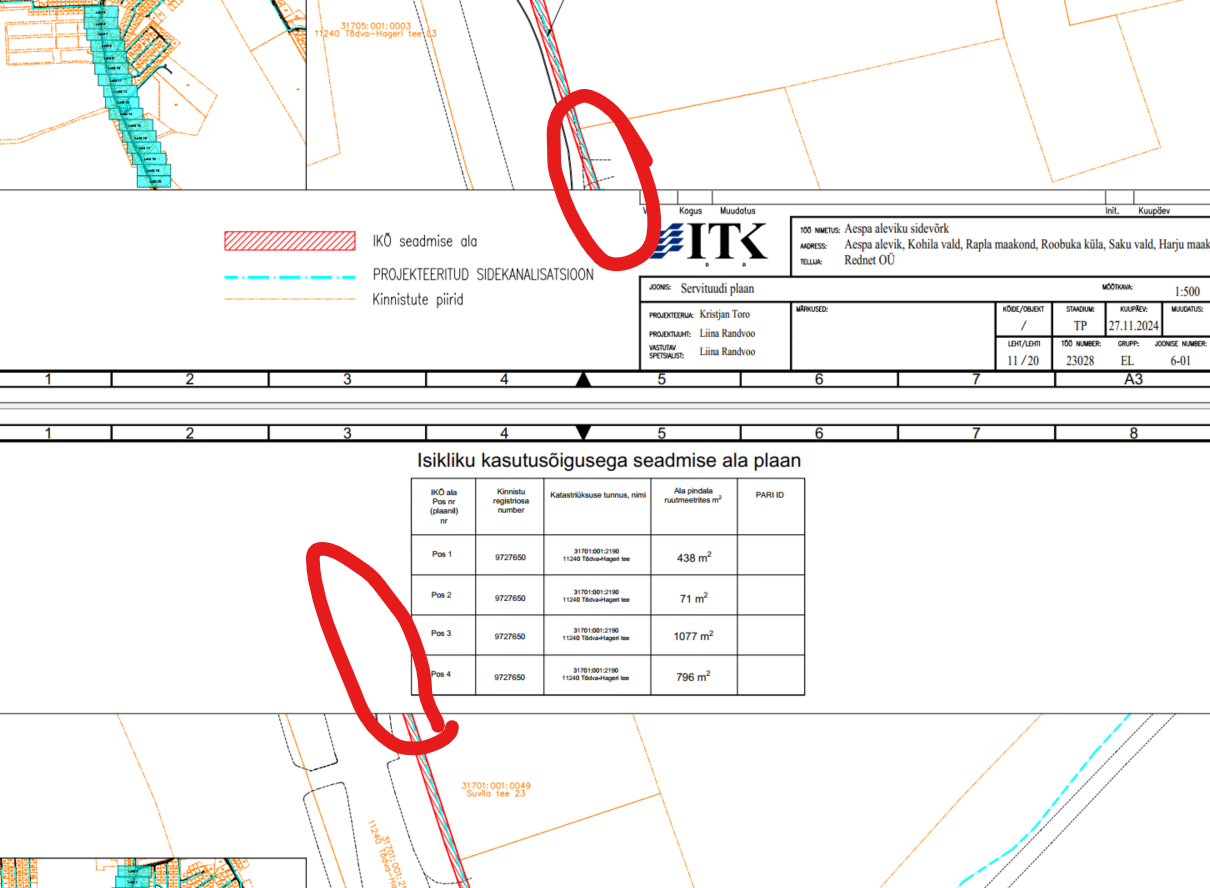Click the heading Isikliku kasutusõigusega seadmise ala plaan
This screenshot has height=888, width=1210.
[x=608, y=461]
